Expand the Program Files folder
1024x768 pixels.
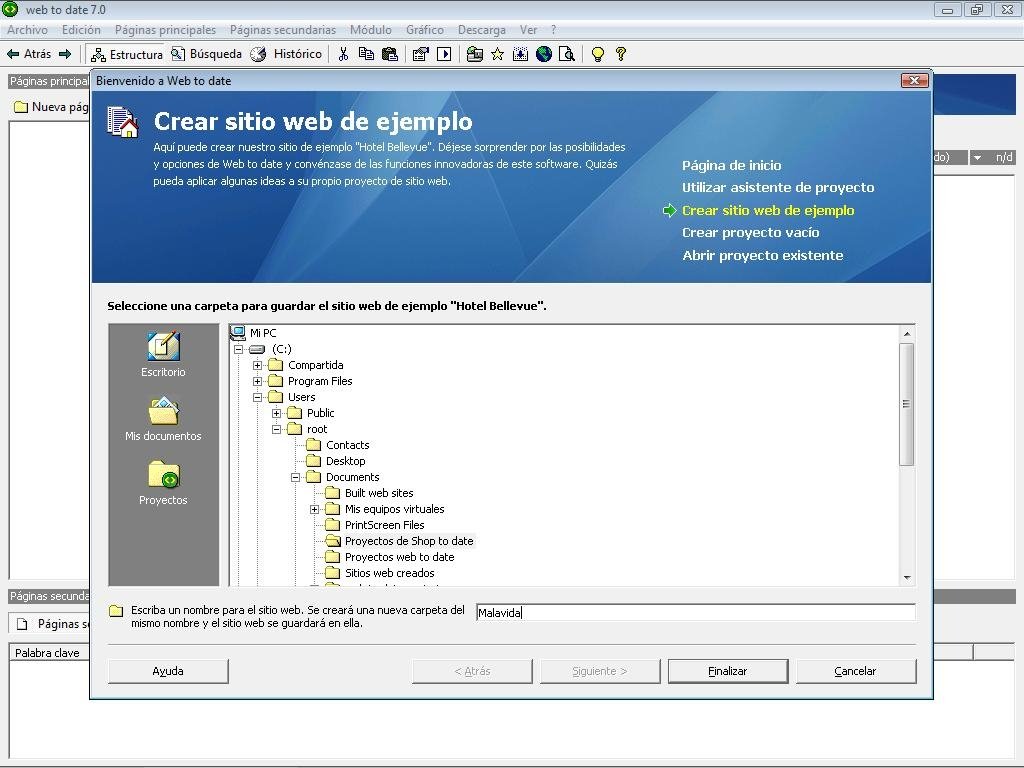pos(257,381)
